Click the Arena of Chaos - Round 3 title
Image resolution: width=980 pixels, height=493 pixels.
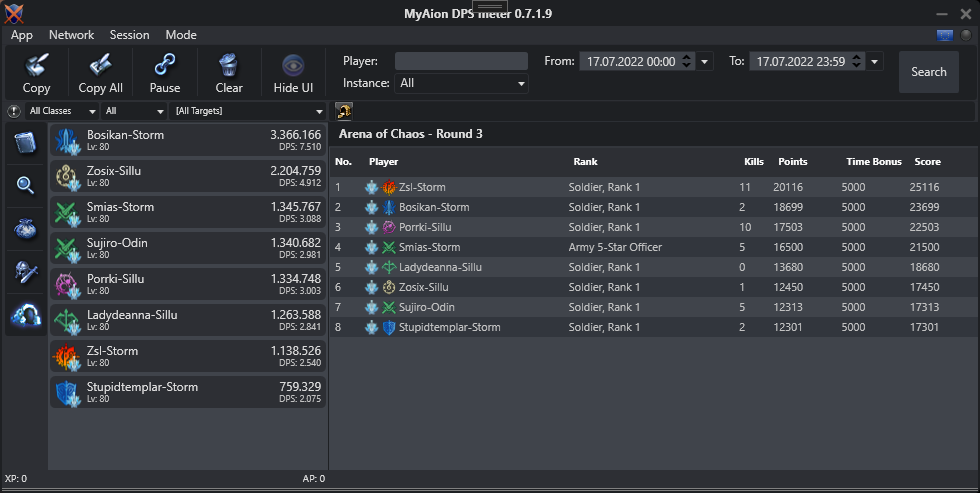(411, 134)
